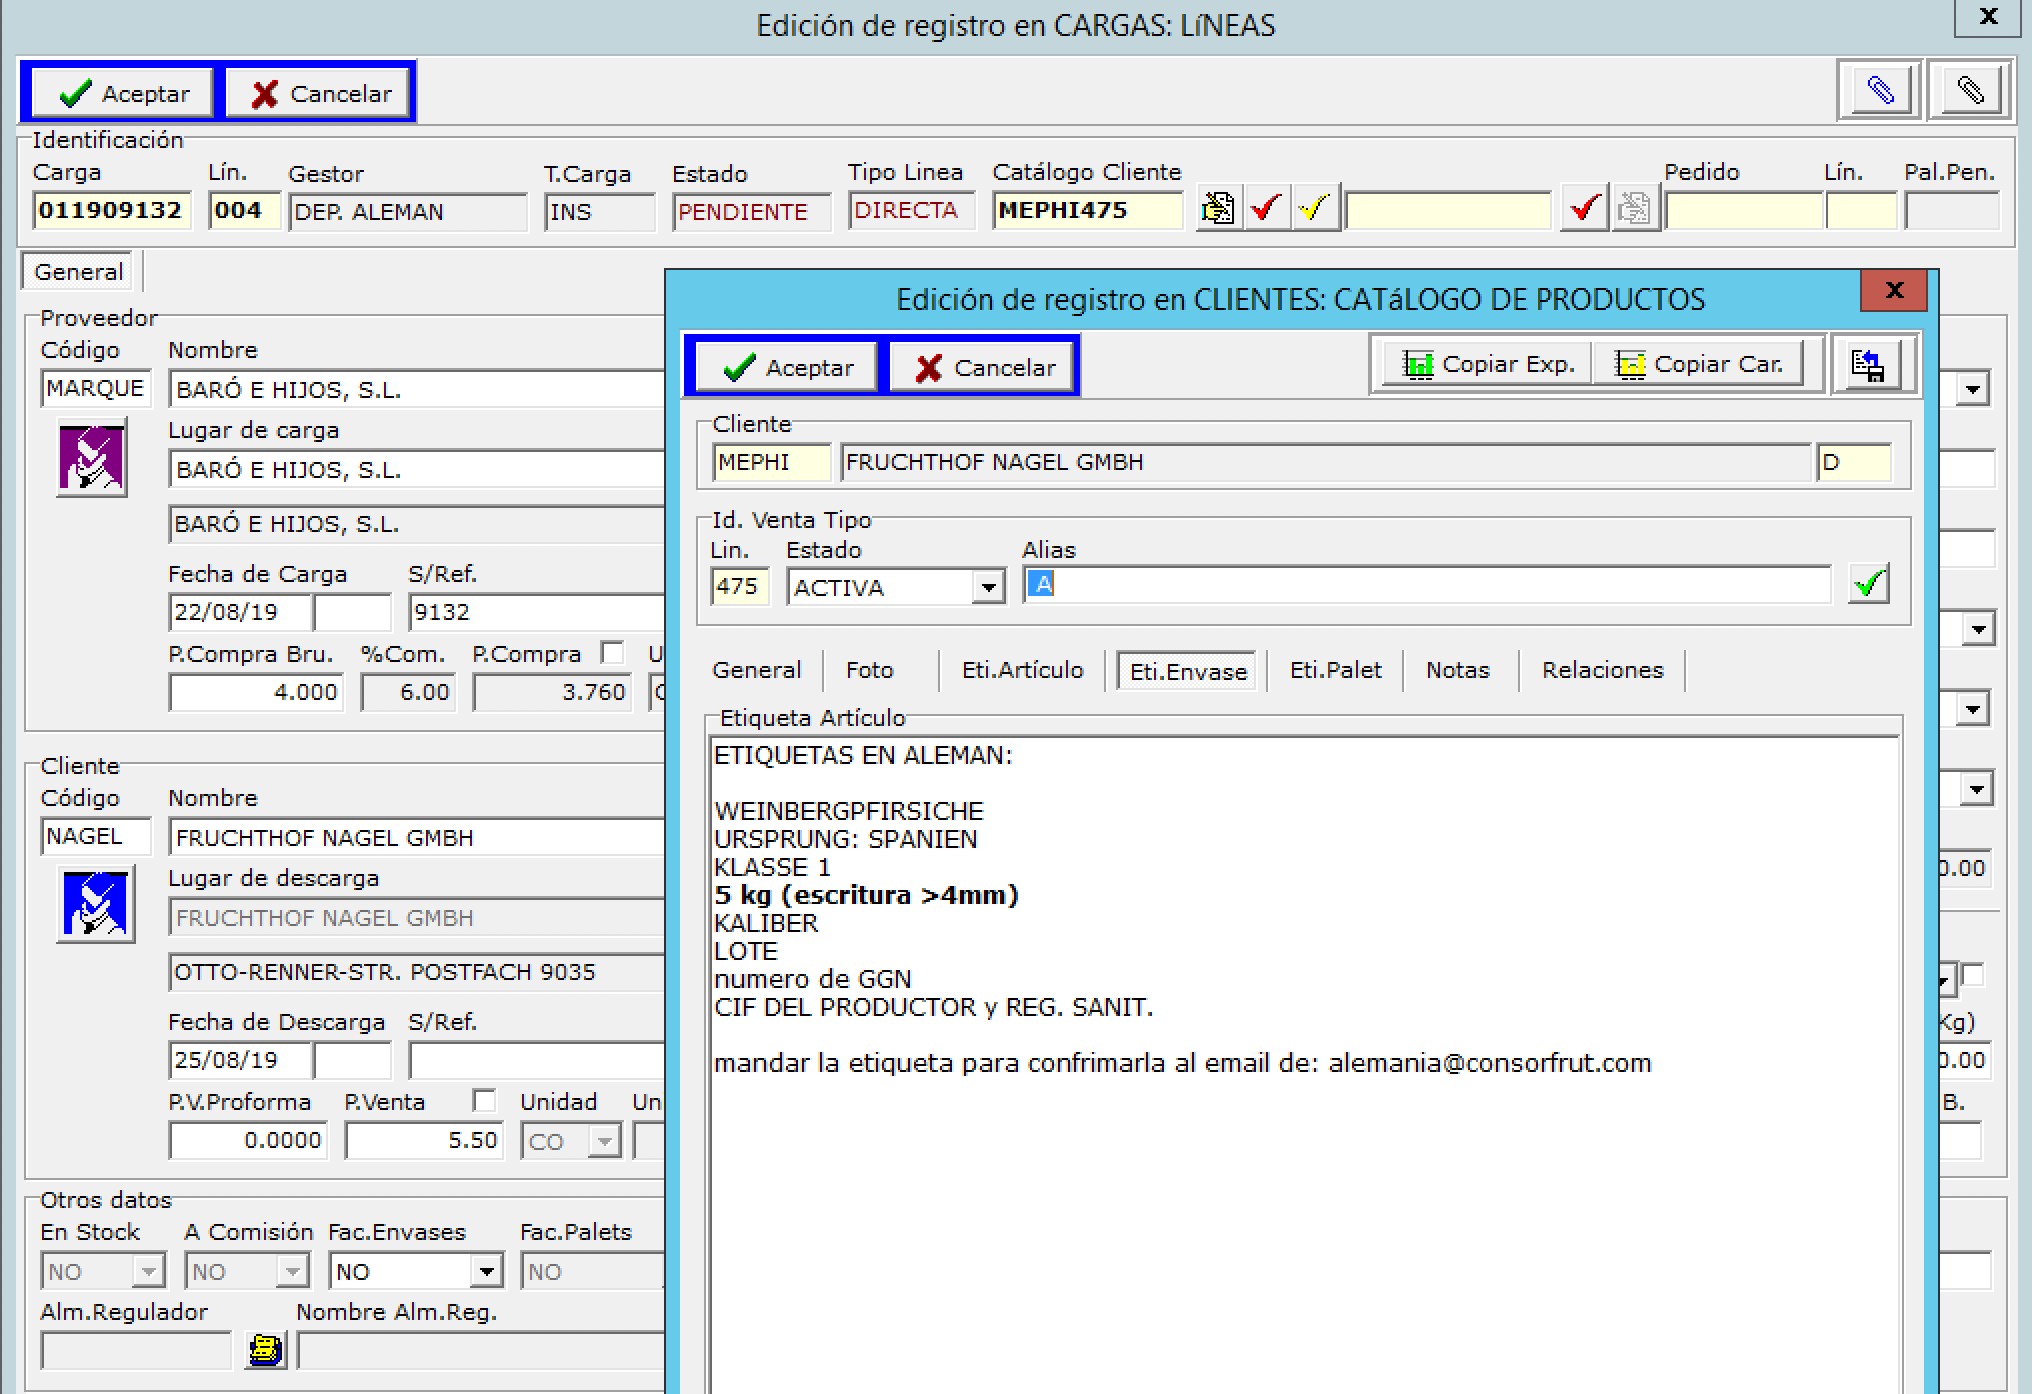This screenshot has height=1394, width=2032.
Task: Open the Fac.Envases NO dropdown
Action: point(485,1272)
